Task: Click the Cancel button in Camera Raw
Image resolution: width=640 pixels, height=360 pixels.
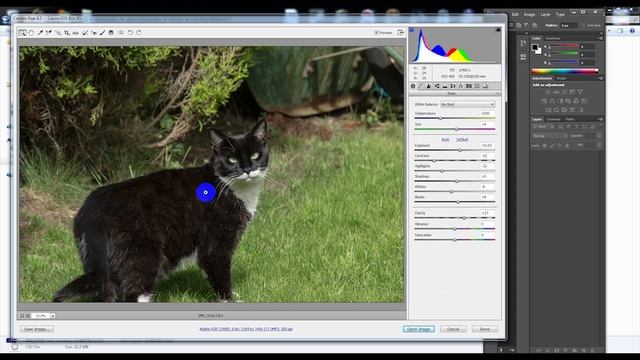Action: coord(453,329)
